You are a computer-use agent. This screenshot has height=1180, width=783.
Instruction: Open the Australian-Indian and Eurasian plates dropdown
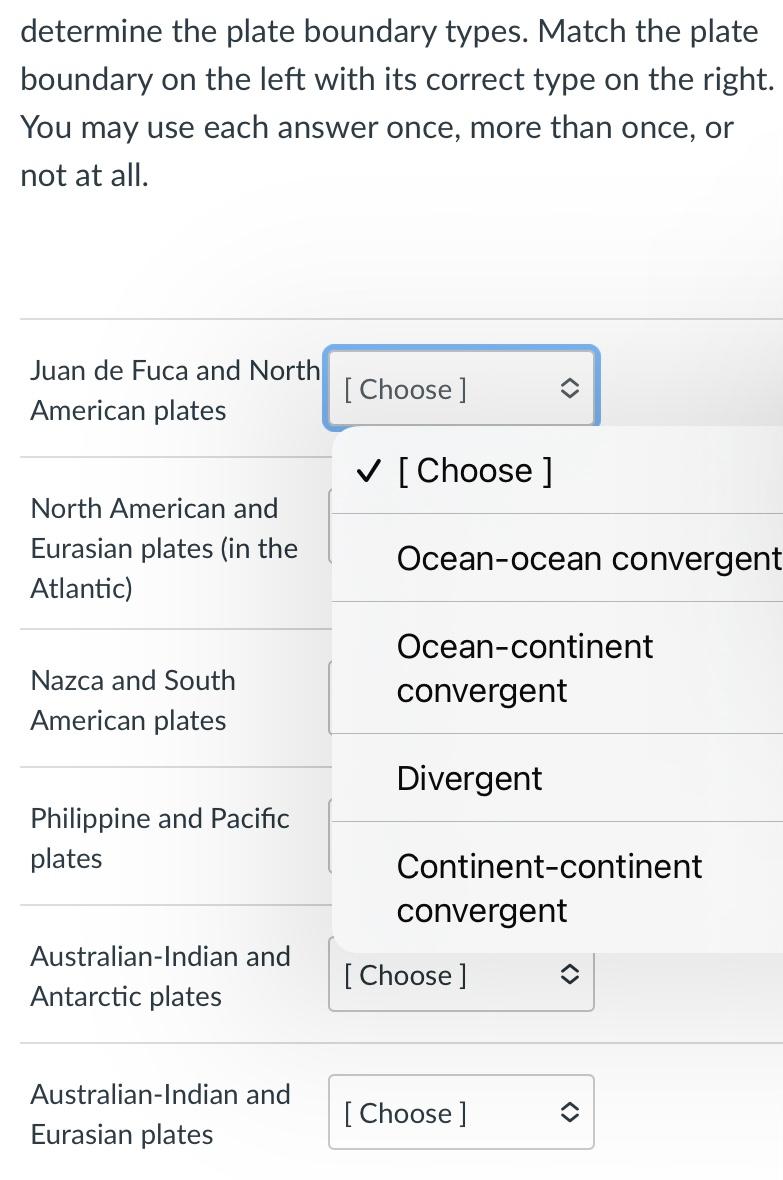(460, 1112)
